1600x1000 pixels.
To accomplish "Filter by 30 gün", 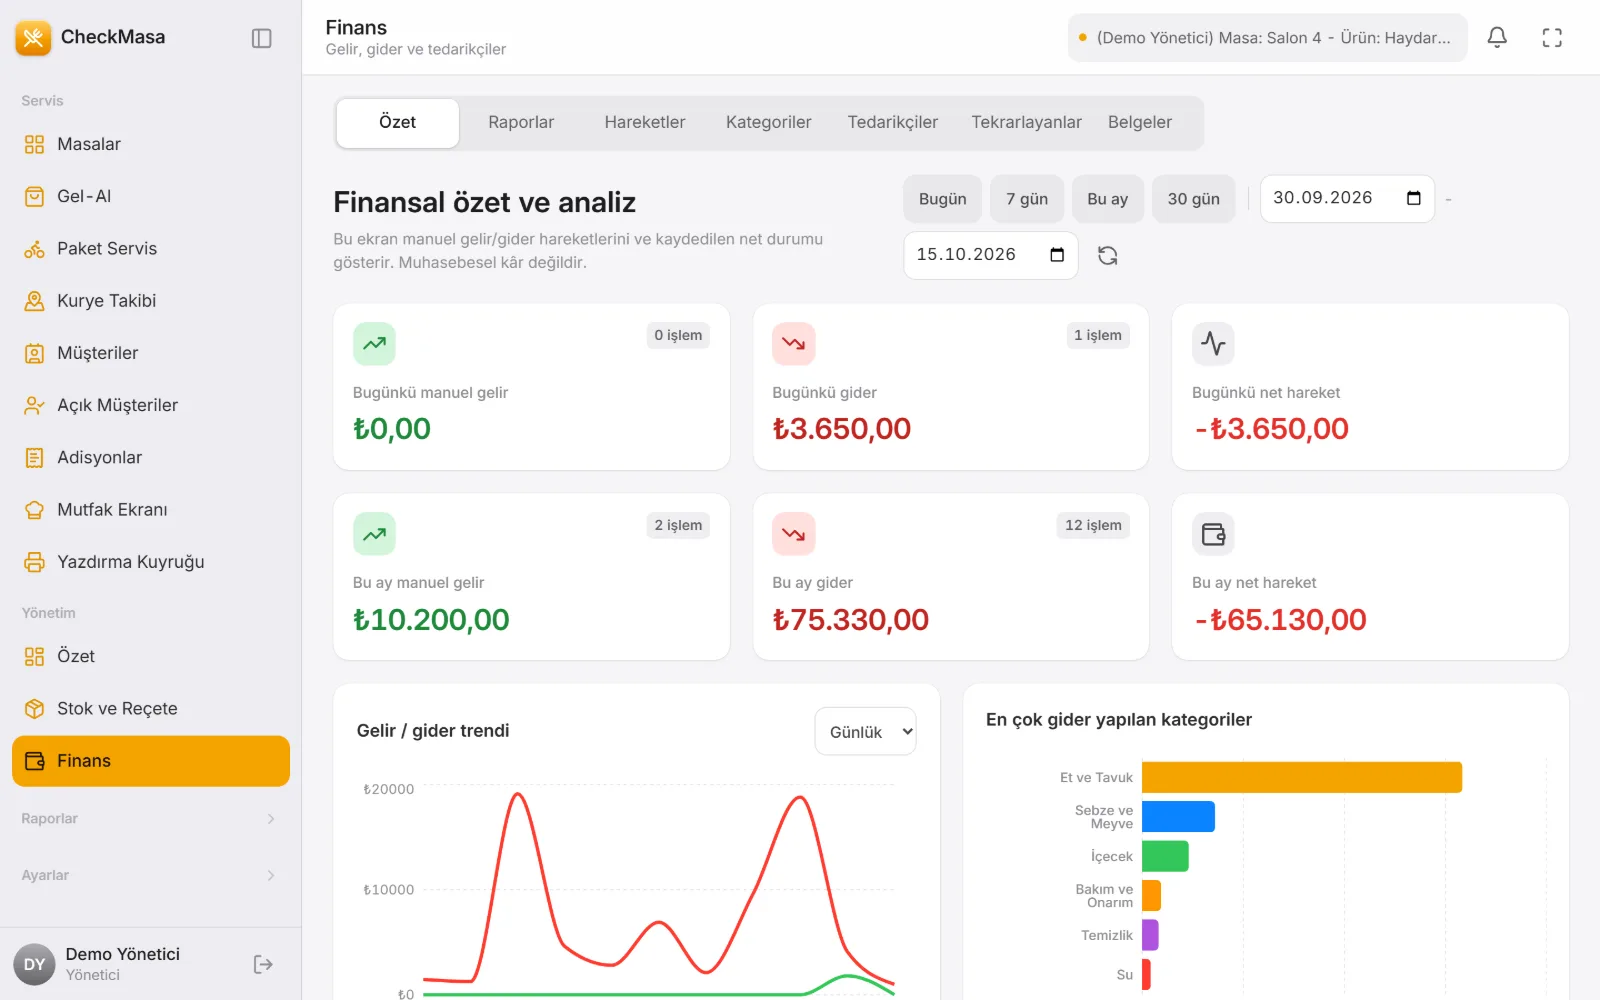I will [1194, 199].
